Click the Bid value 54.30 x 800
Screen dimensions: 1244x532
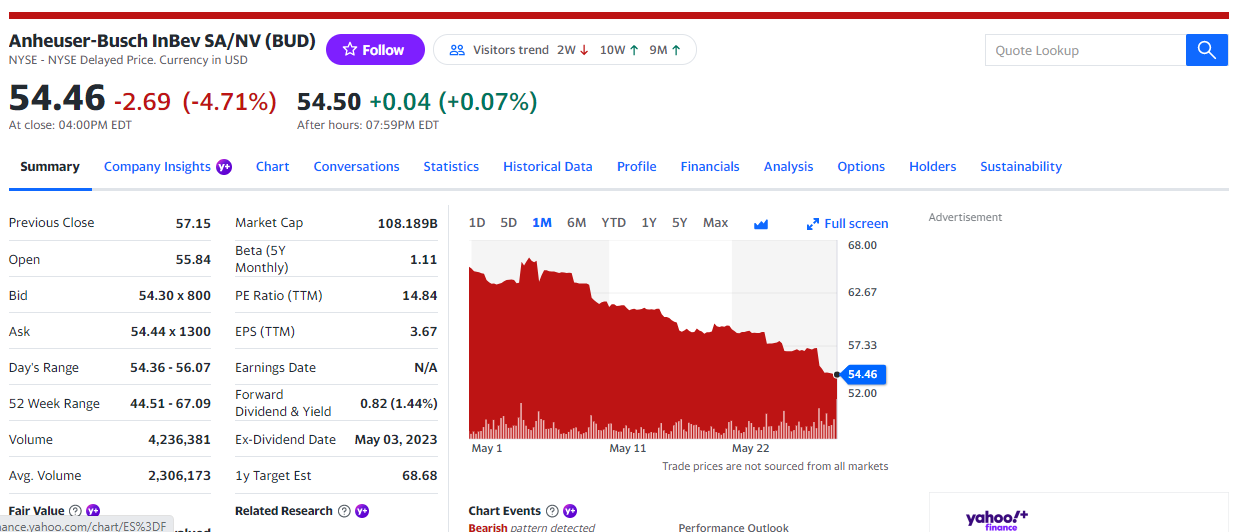tap(174, 296)
